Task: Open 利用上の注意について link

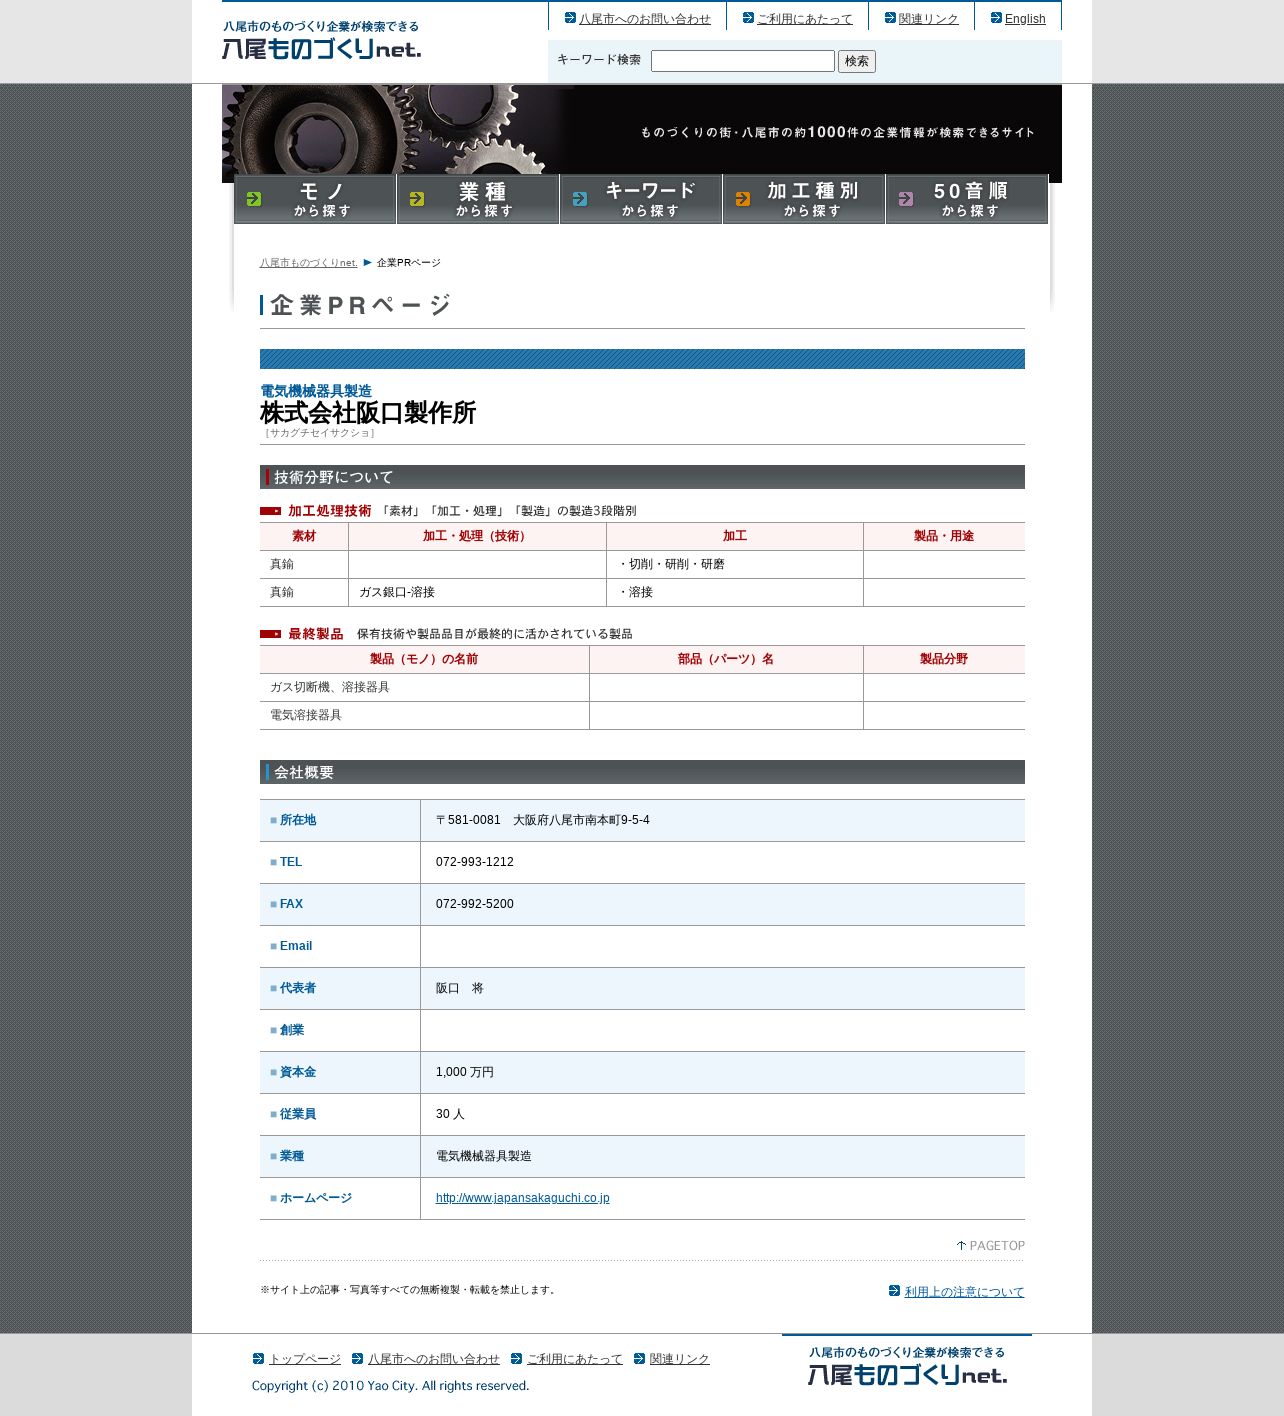Action: 964,1292
